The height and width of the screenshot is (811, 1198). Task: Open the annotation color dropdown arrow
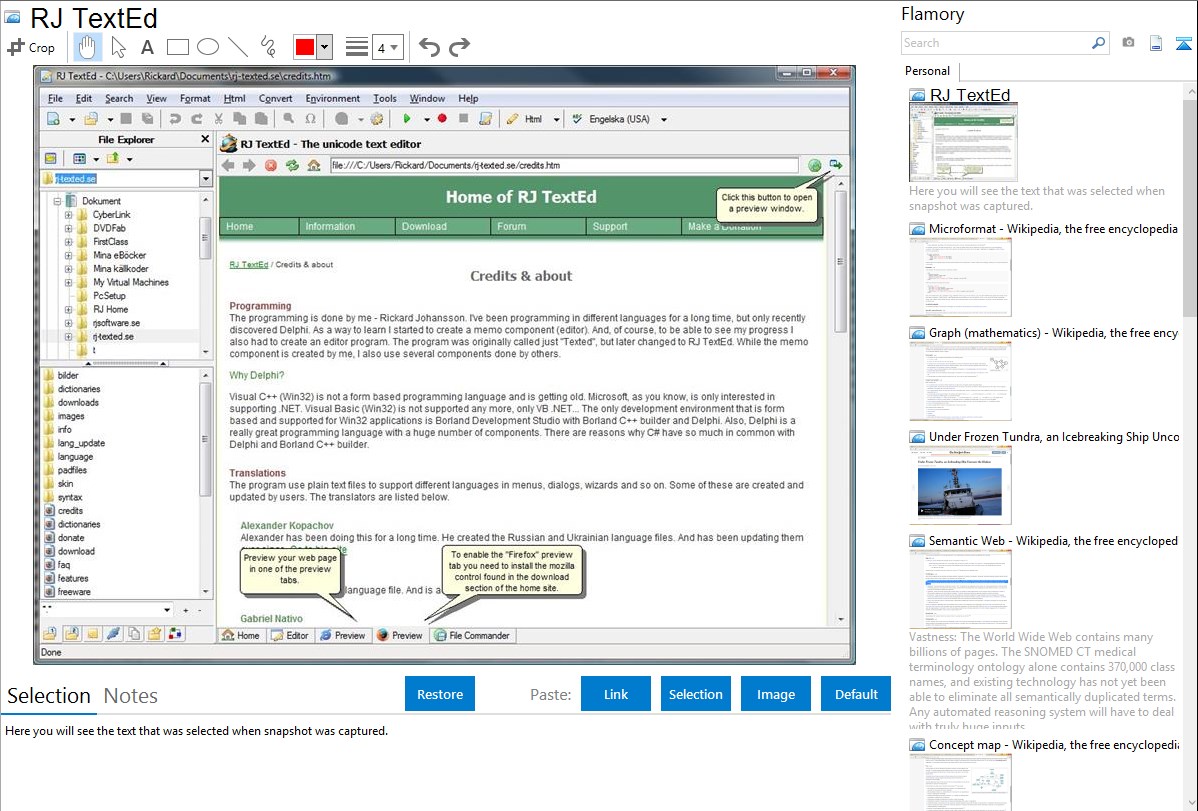pos(325,47)
